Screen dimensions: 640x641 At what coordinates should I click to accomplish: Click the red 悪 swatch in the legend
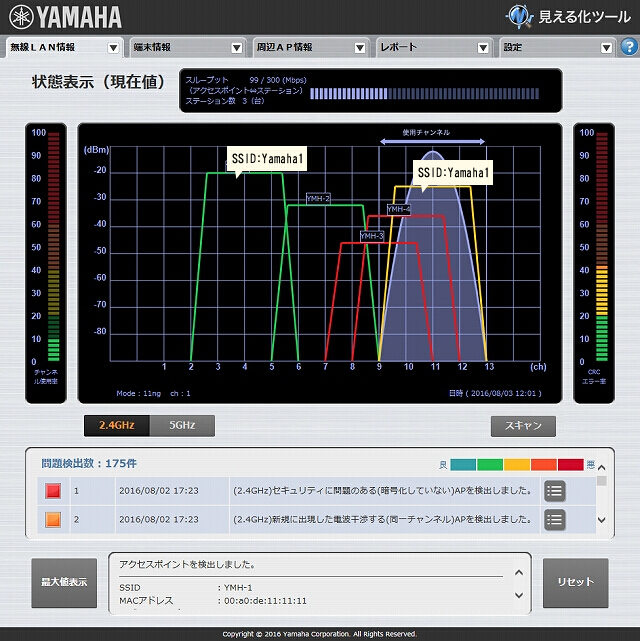571,465
